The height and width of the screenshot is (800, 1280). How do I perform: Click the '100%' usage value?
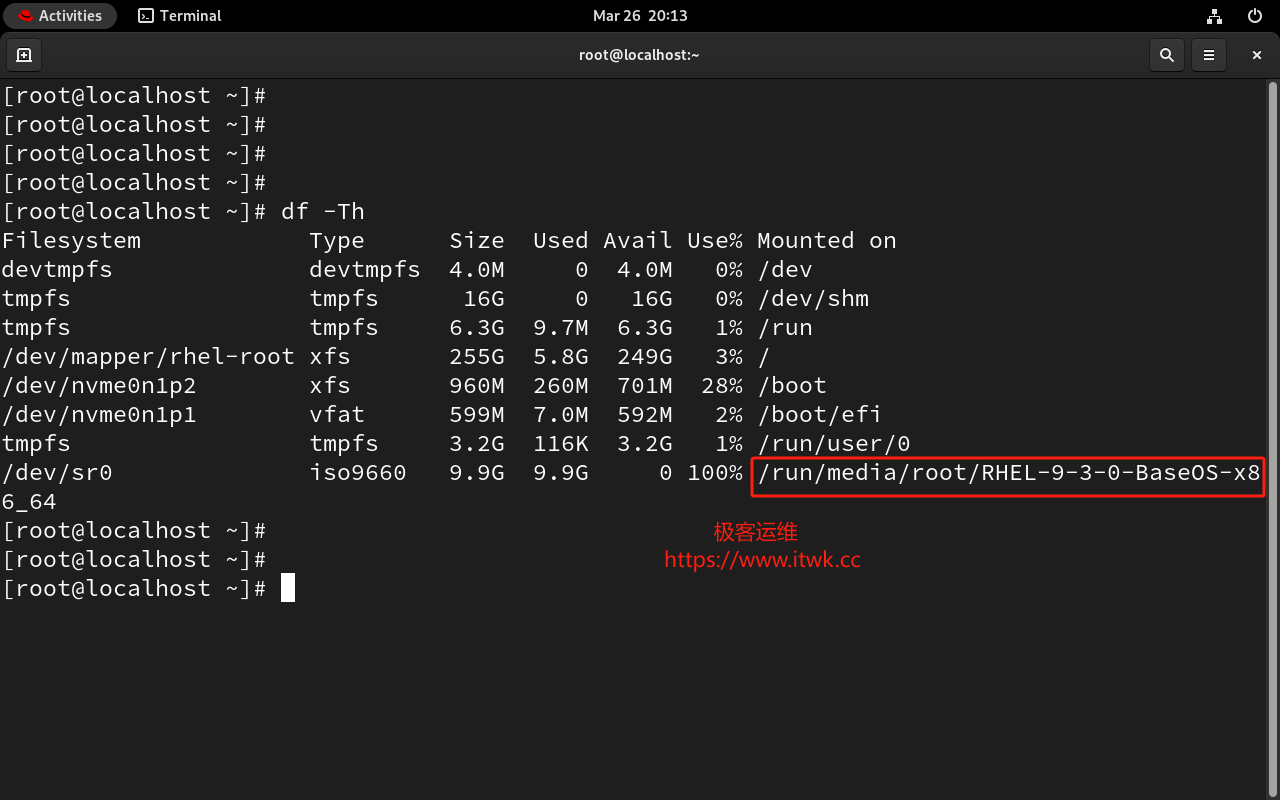[x=715, y=473]
